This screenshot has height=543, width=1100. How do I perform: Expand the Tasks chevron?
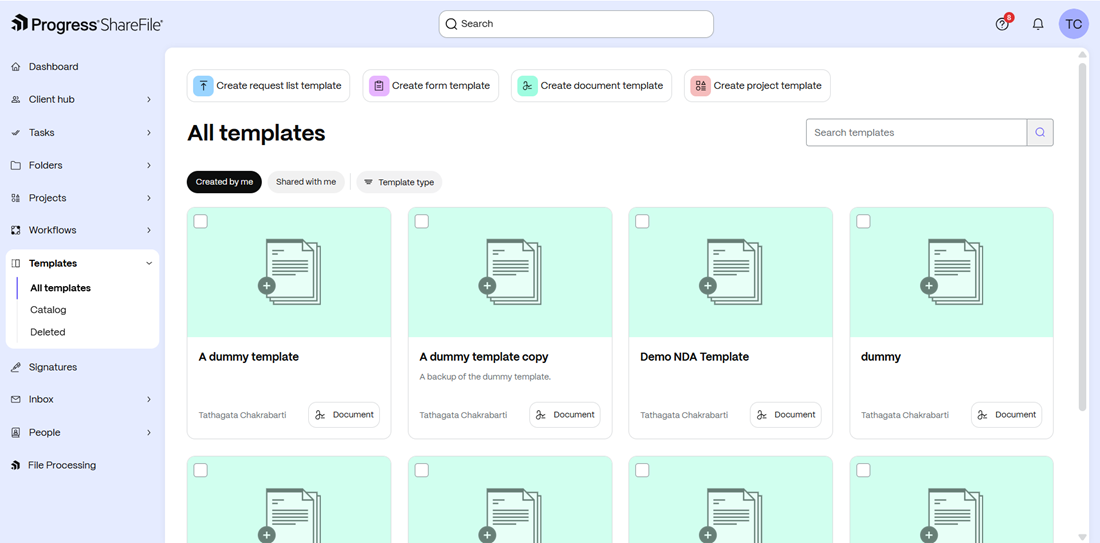coord(149,133)
